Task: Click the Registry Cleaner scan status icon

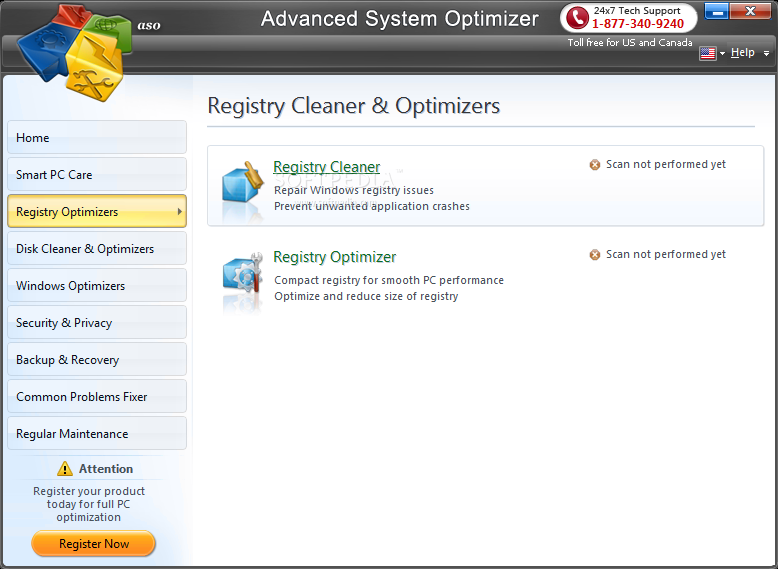Action: [594, 165]
